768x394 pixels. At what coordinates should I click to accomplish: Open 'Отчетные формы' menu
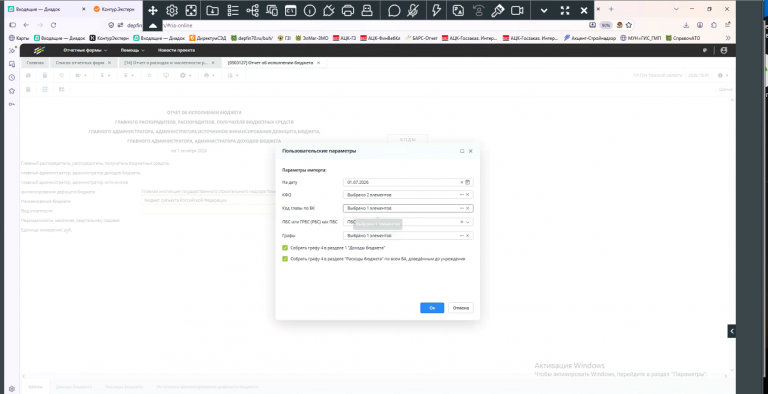coord(85,50)
